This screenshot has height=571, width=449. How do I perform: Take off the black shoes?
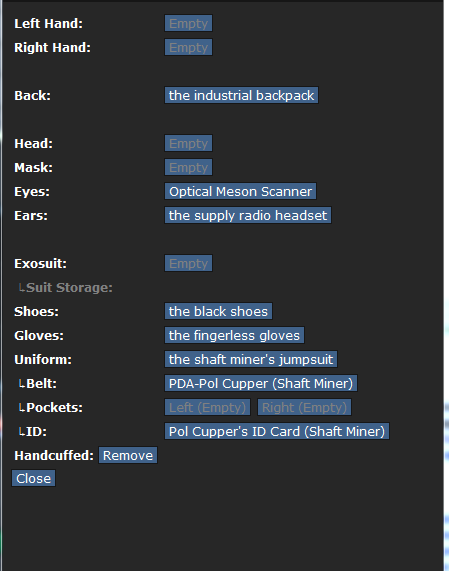[x=218, y=311]
